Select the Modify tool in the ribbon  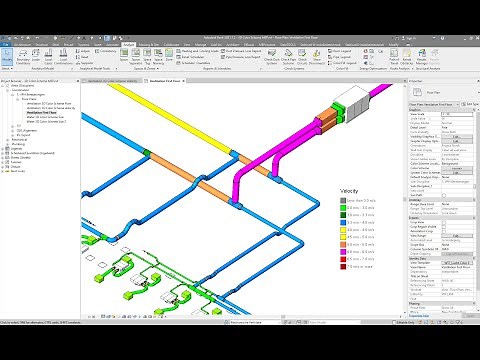click(x=7, y=57)
